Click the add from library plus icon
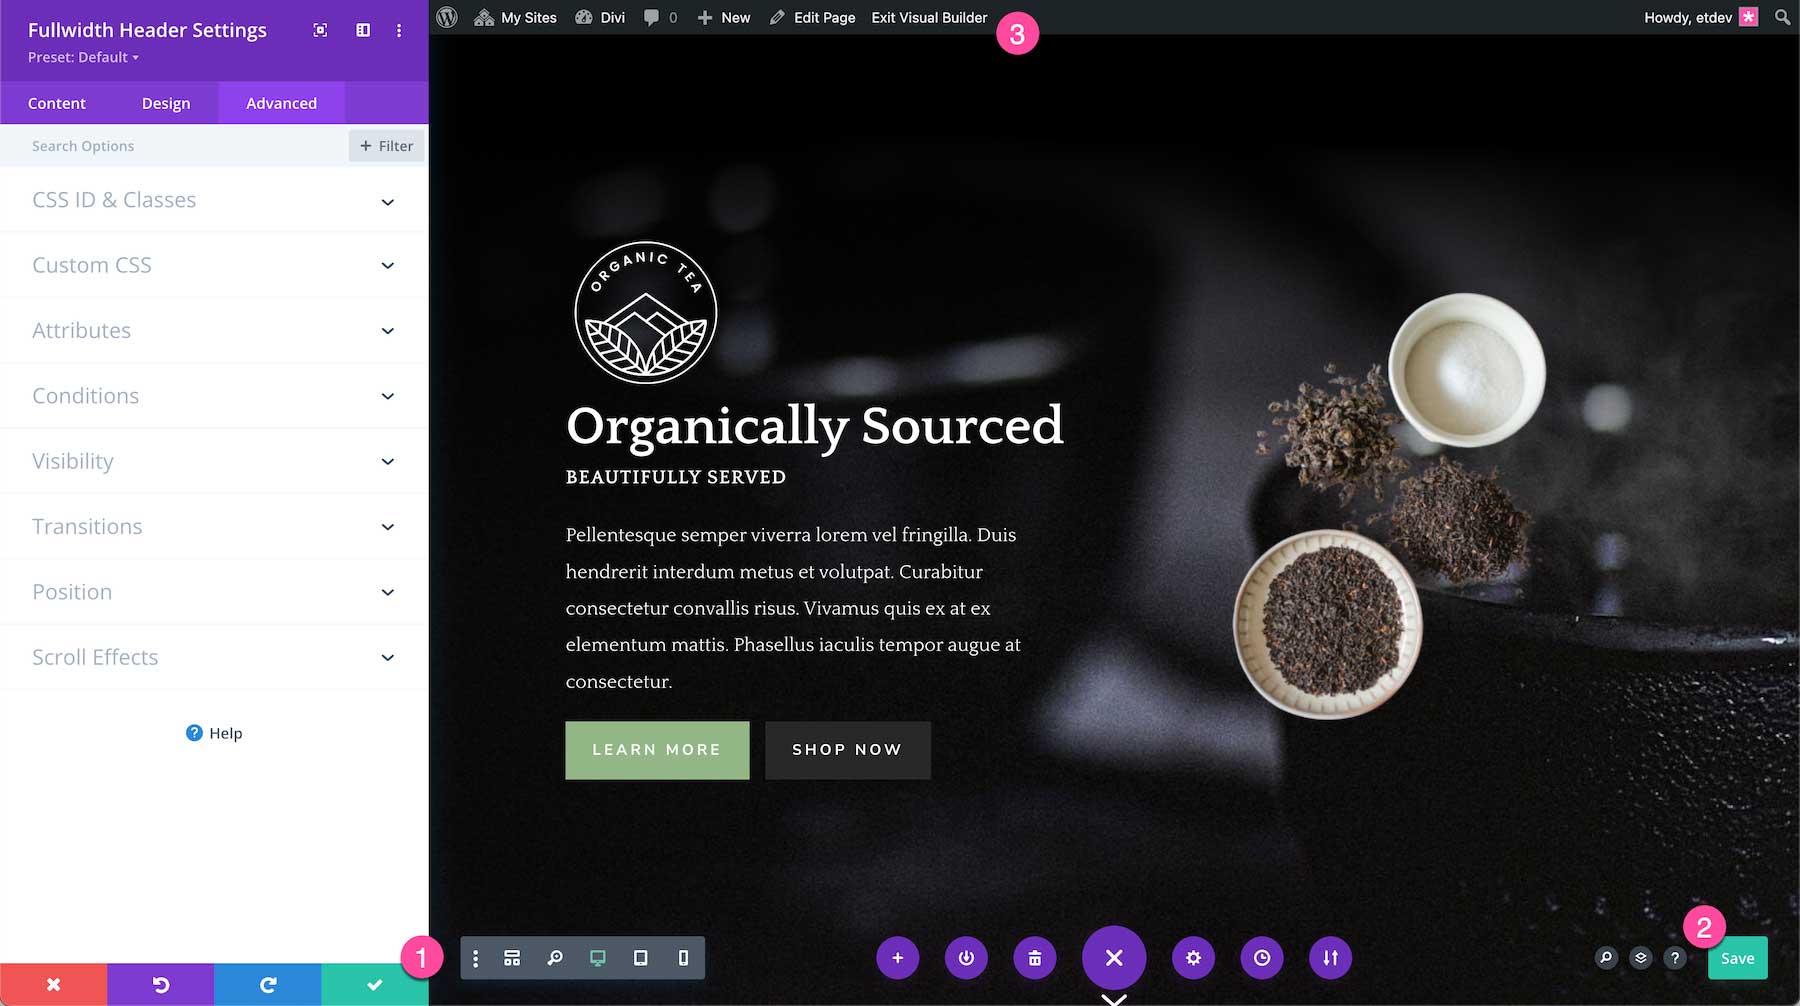The height and width of the screenshot is (1006, 1800). pos(898,958)
